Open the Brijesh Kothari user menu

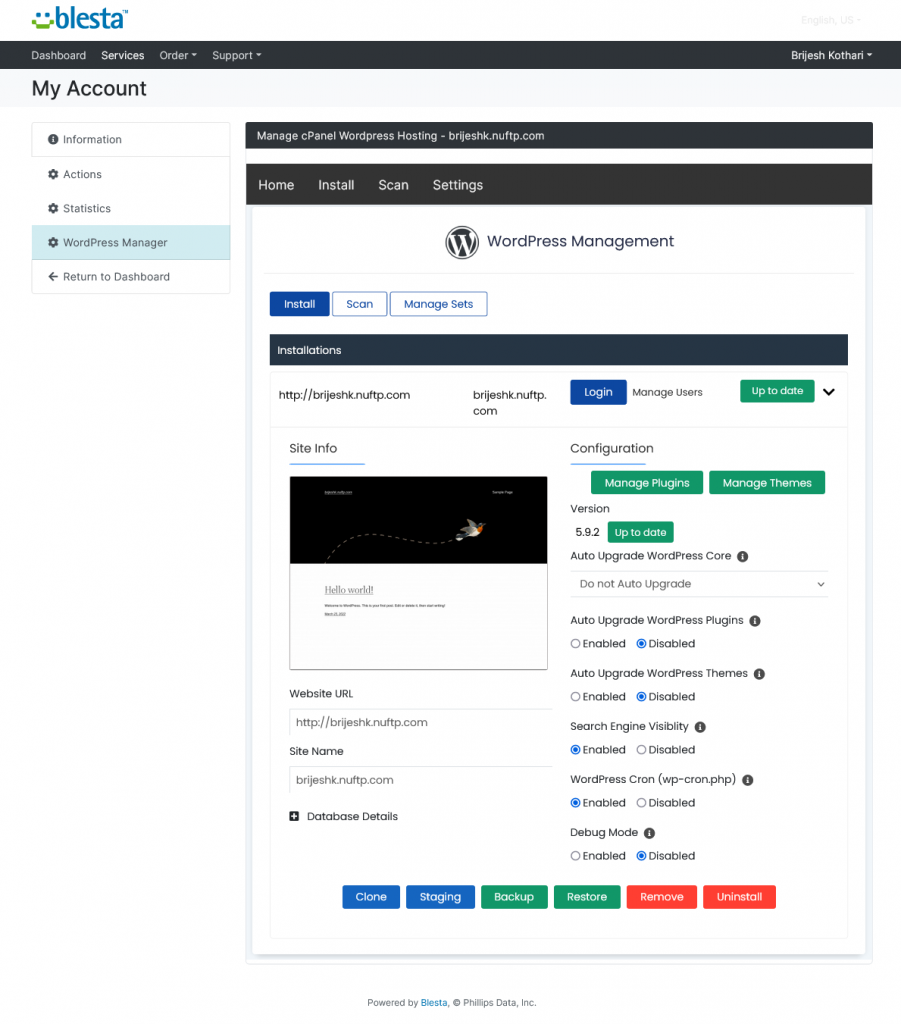point(831,56)
